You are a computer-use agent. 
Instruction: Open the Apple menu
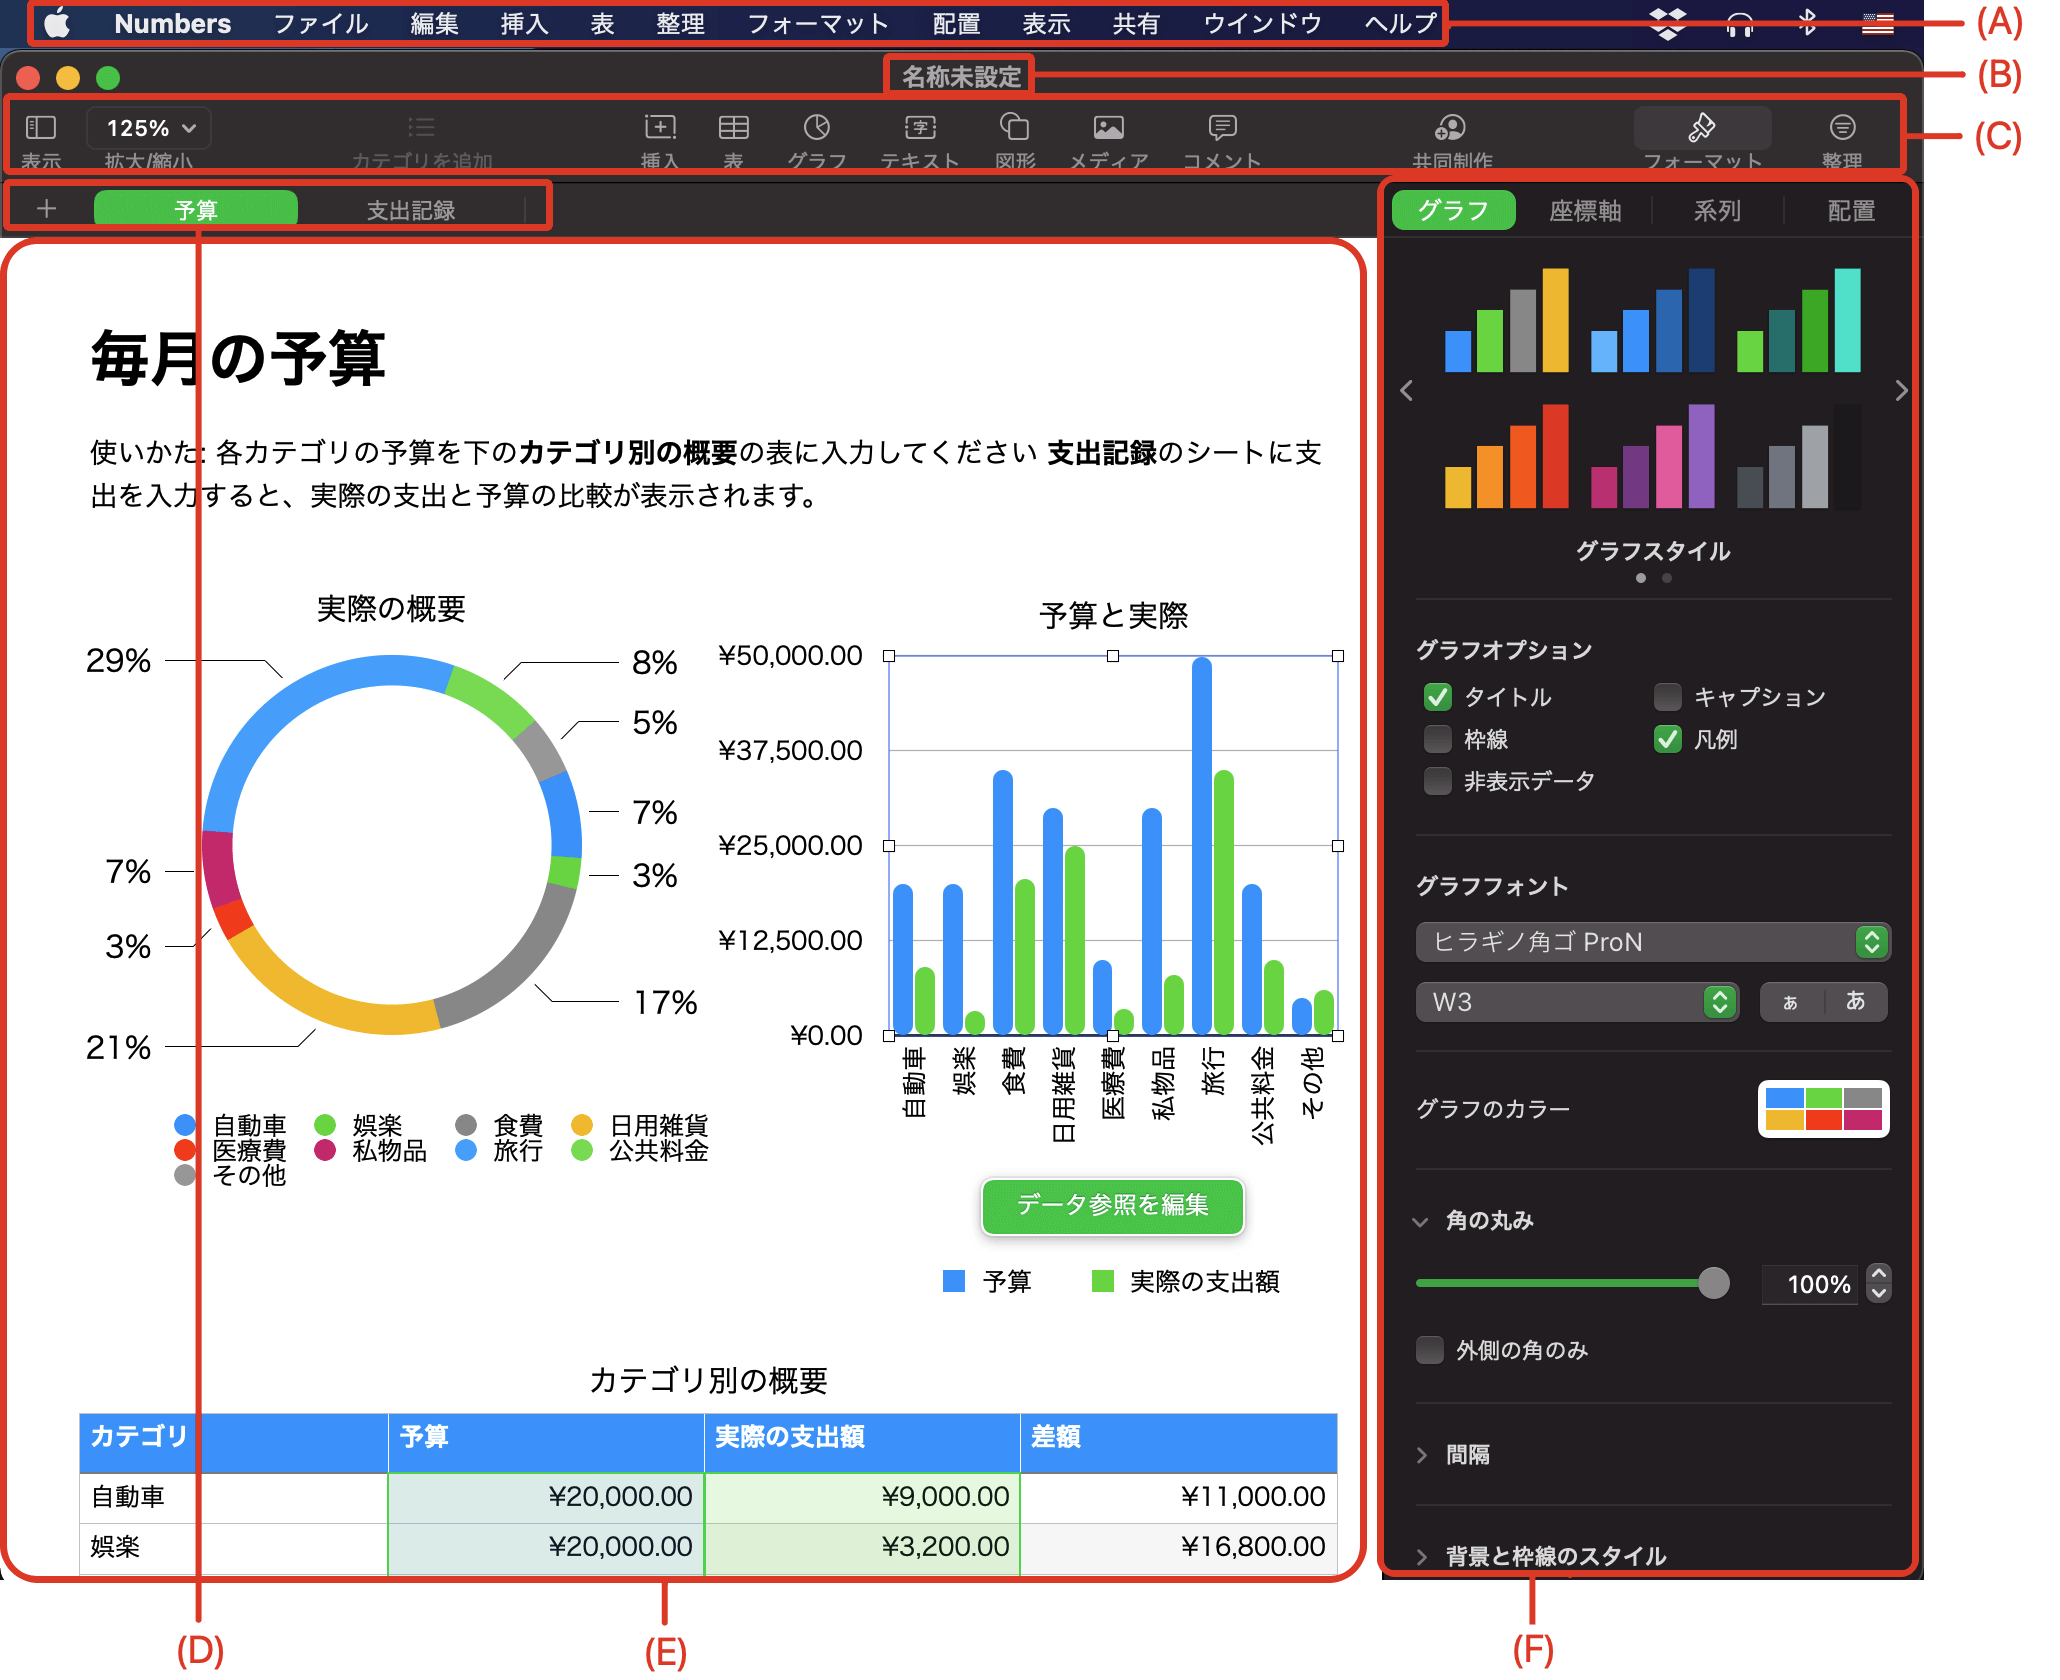57,23
